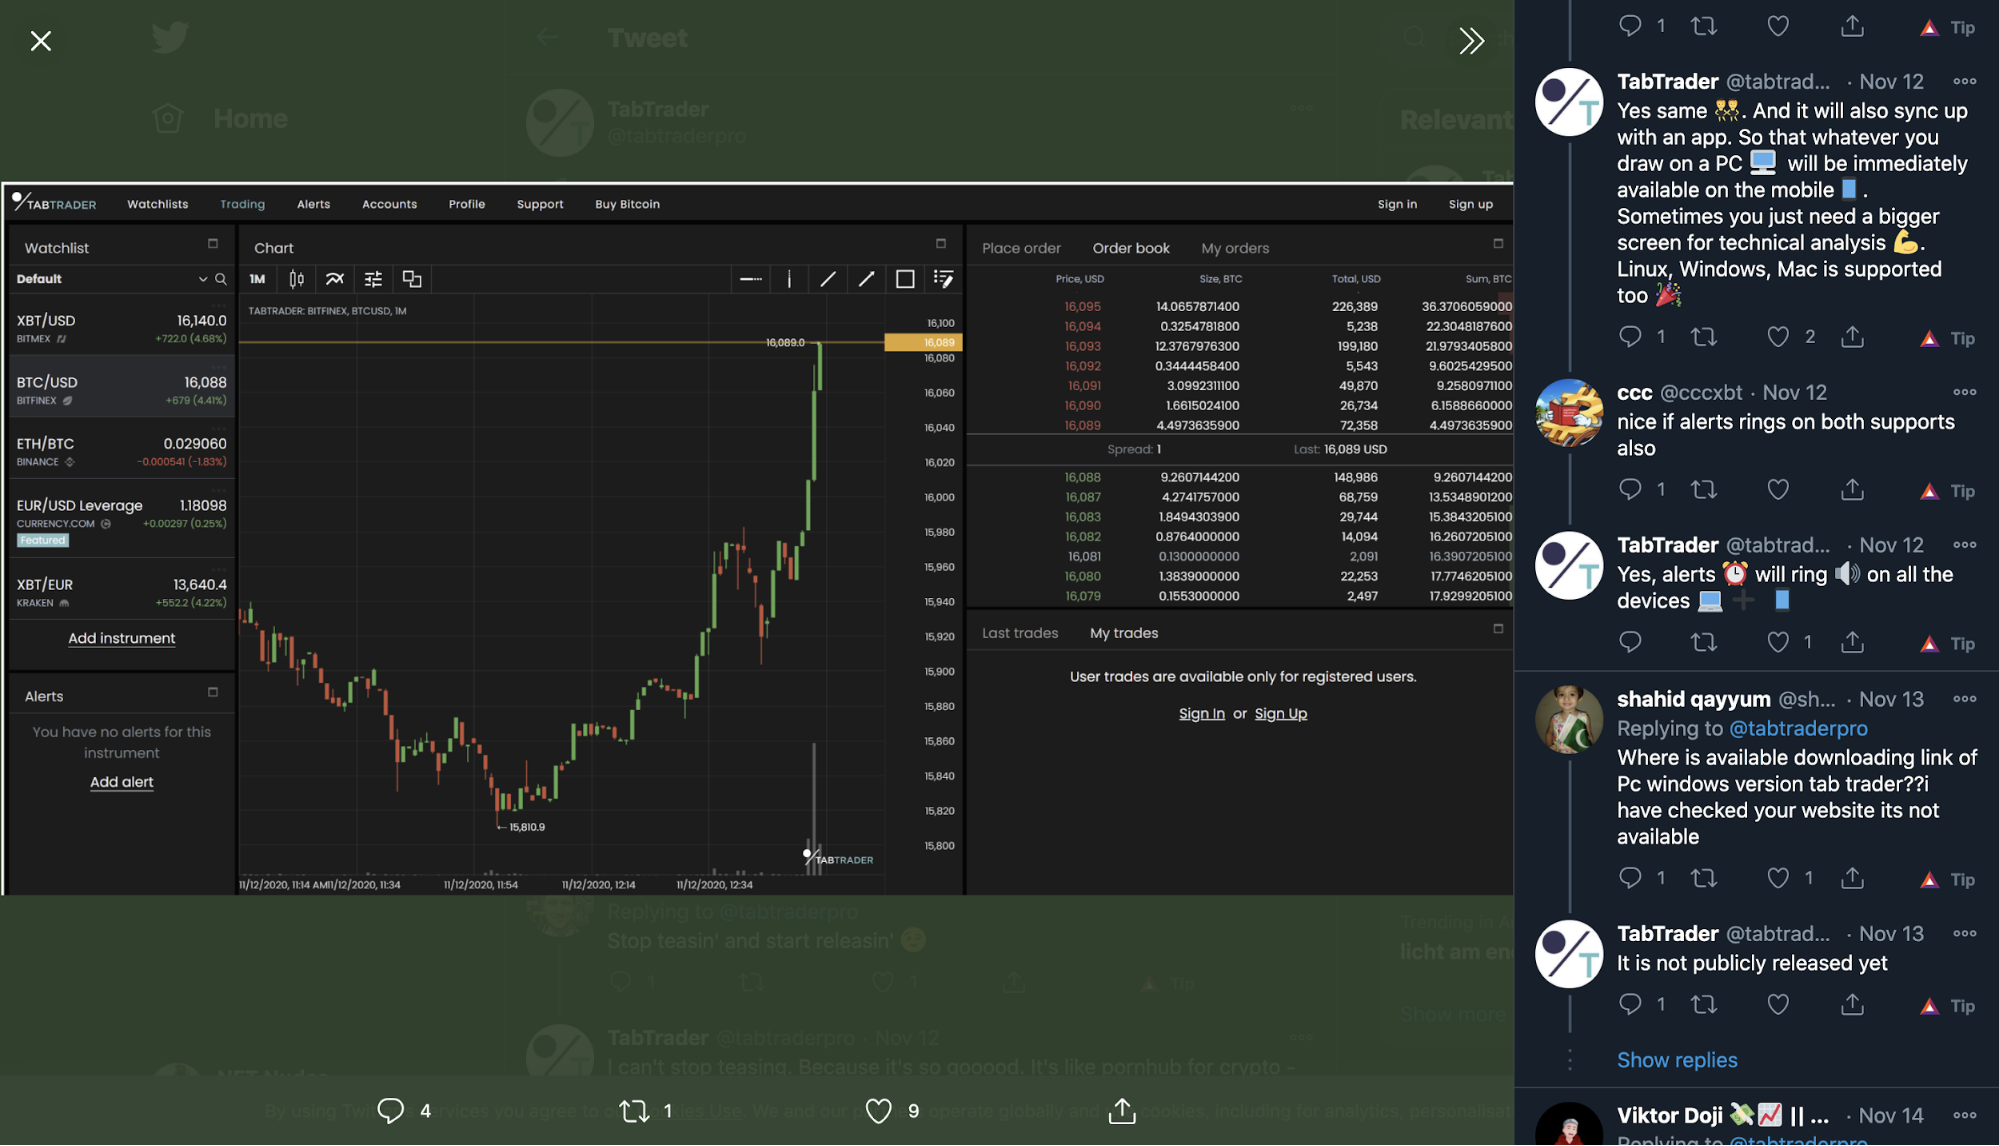
Task: Toggle fullscreen on the Chart panel
Action: click(940, 243)
